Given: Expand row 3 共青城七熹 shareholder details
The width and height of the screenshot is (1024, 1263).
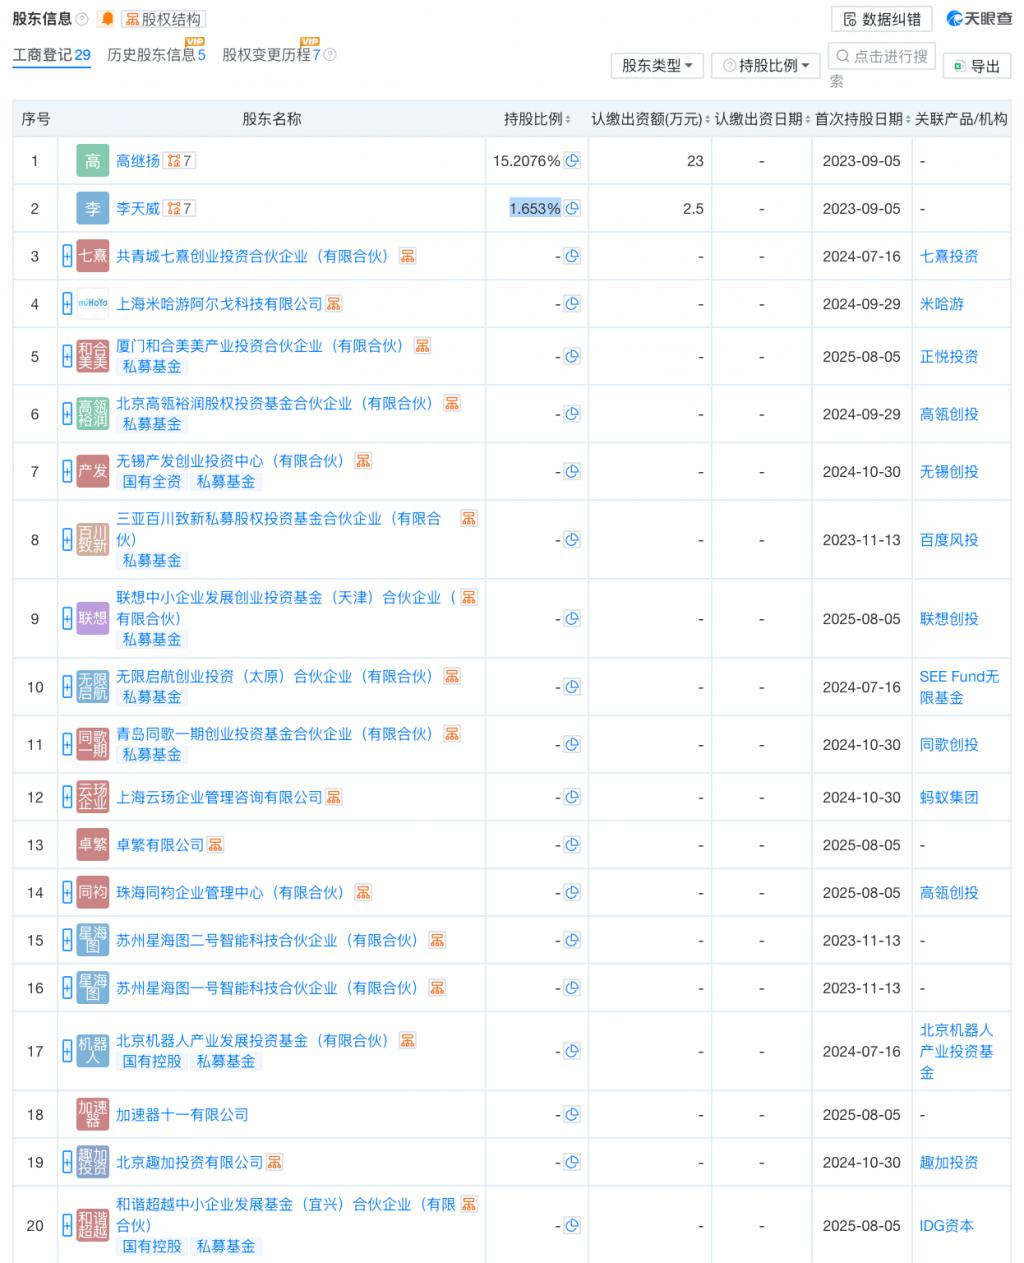Looking at the screenshot, I should (67, 256).
